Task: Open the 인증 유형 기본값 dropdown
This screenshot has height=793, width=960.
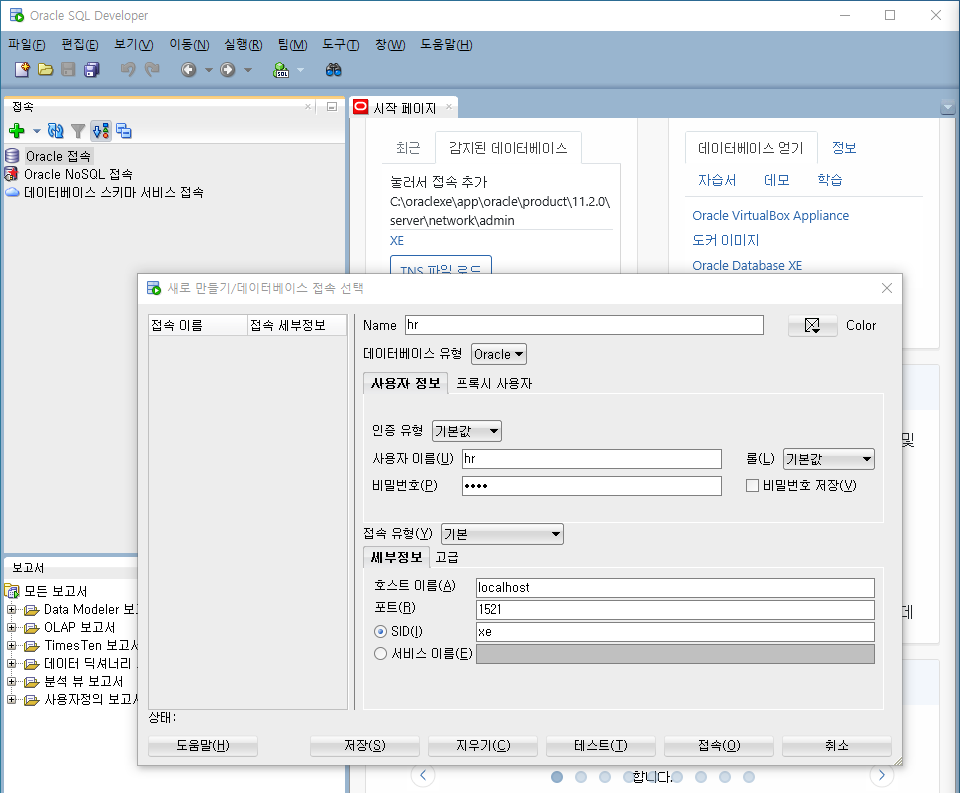Action: click(467, 431)
